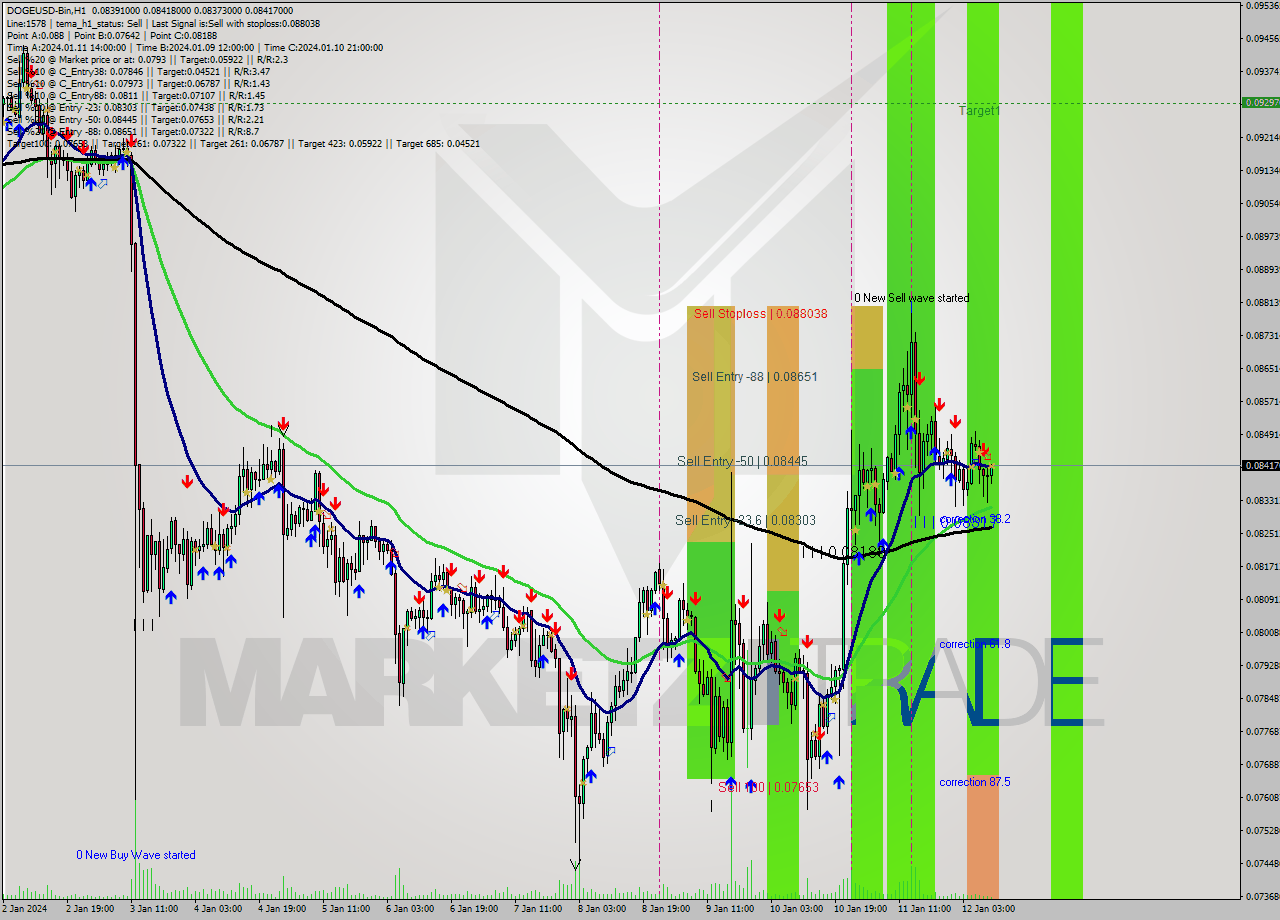1280x920 pixels.
Task: Click 'Time A:2024.01.11 14:00:00' text
Action: click(x=67, y=47)
